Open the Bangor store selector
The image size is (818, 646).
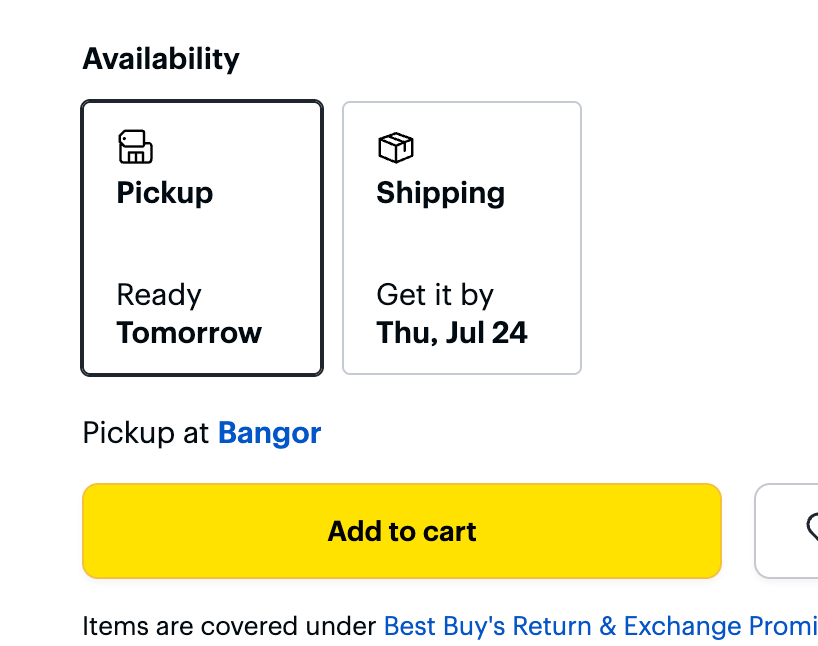pos(269,432)
